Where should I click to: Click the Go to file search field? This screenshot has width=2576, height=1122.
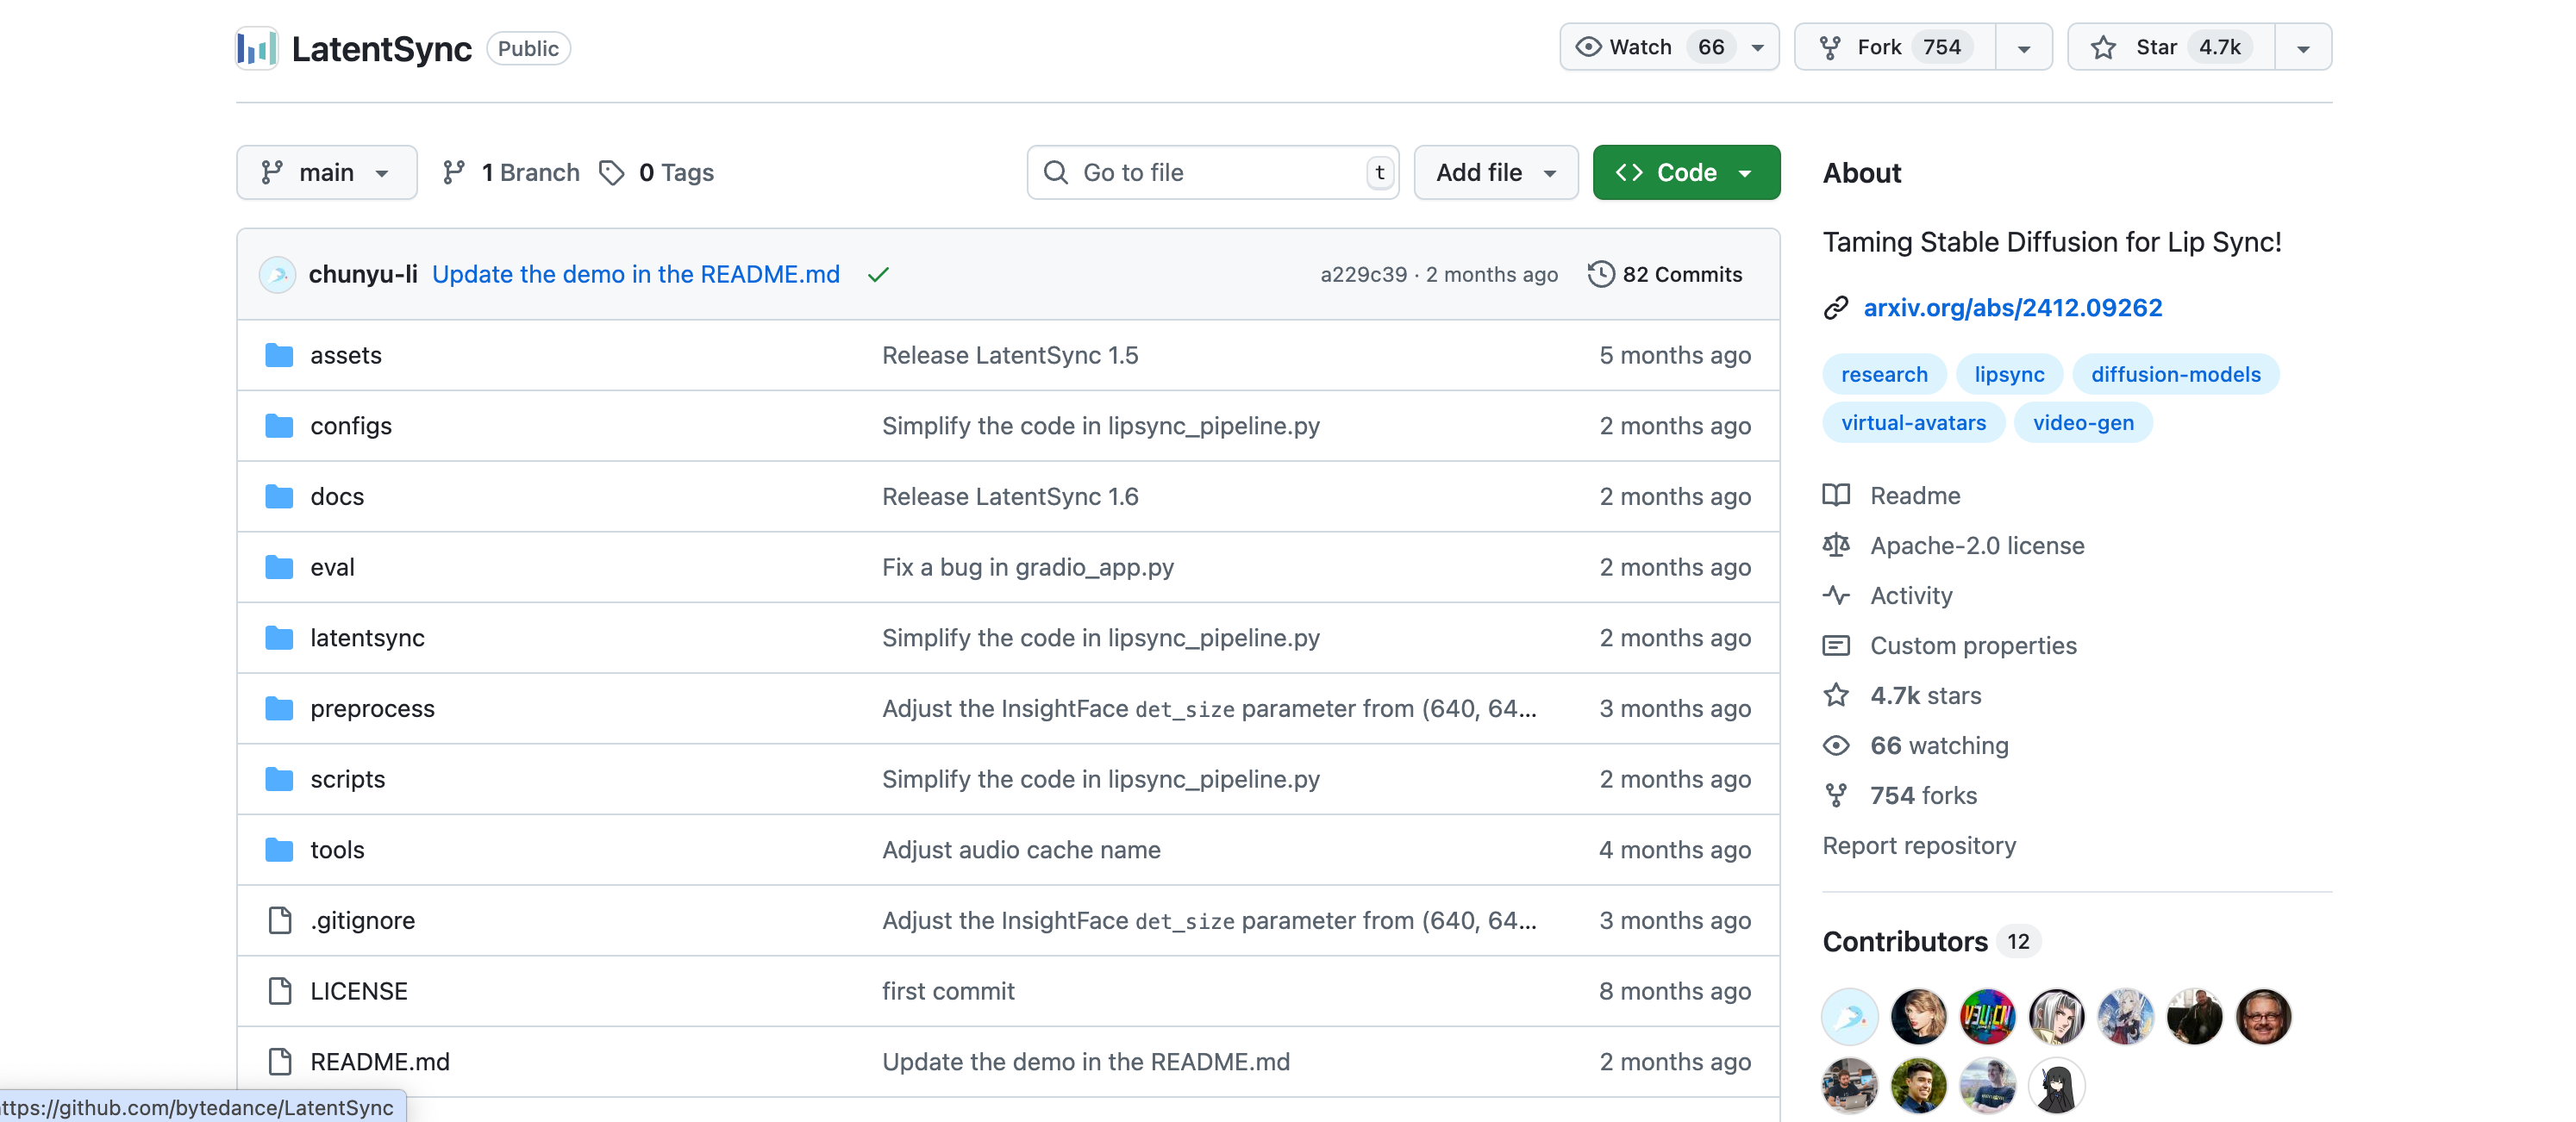tap(1213, 172)
